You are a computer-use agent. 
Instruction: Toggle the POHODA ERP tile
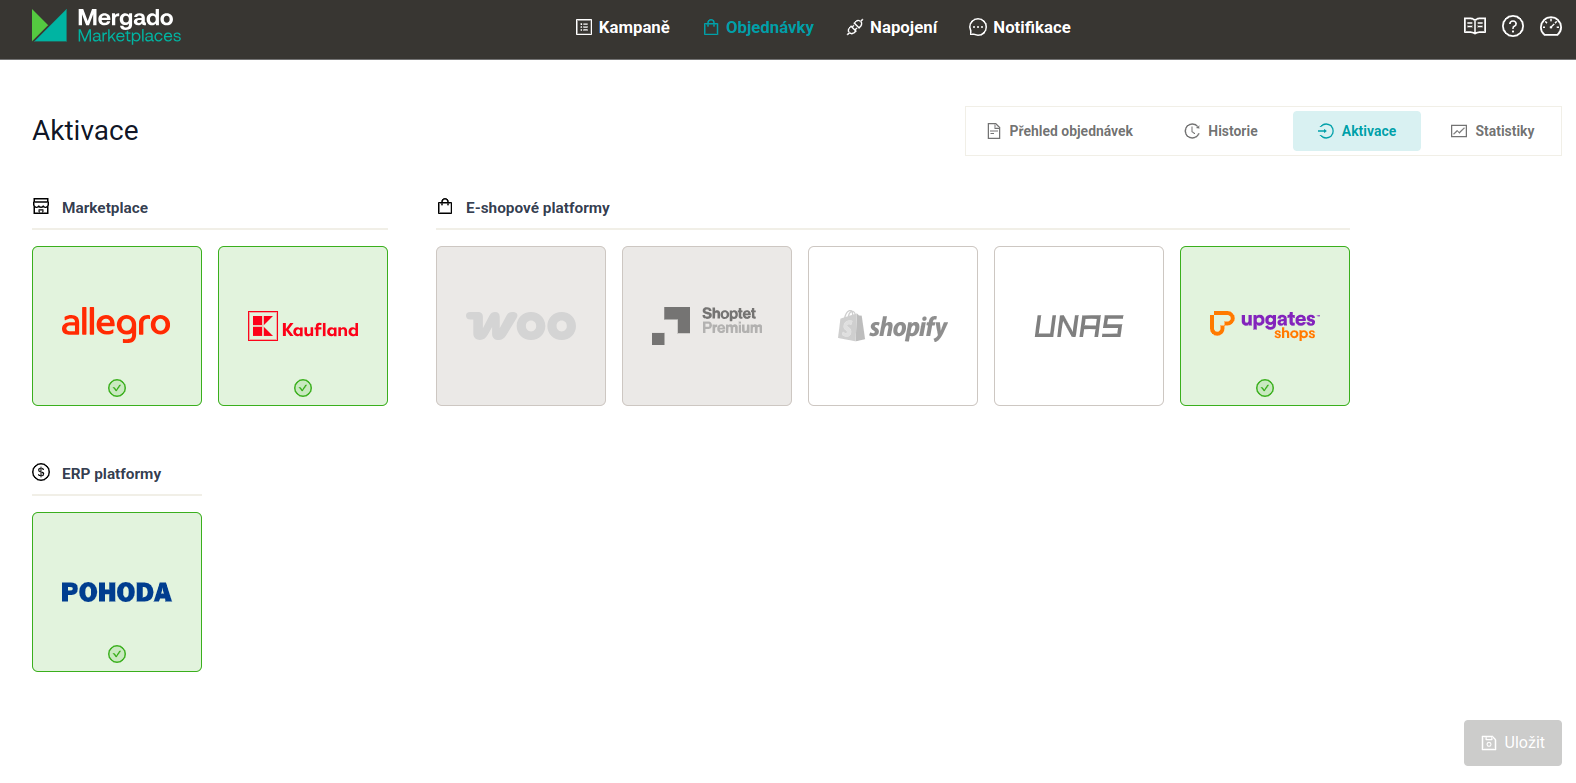[117, 592]
